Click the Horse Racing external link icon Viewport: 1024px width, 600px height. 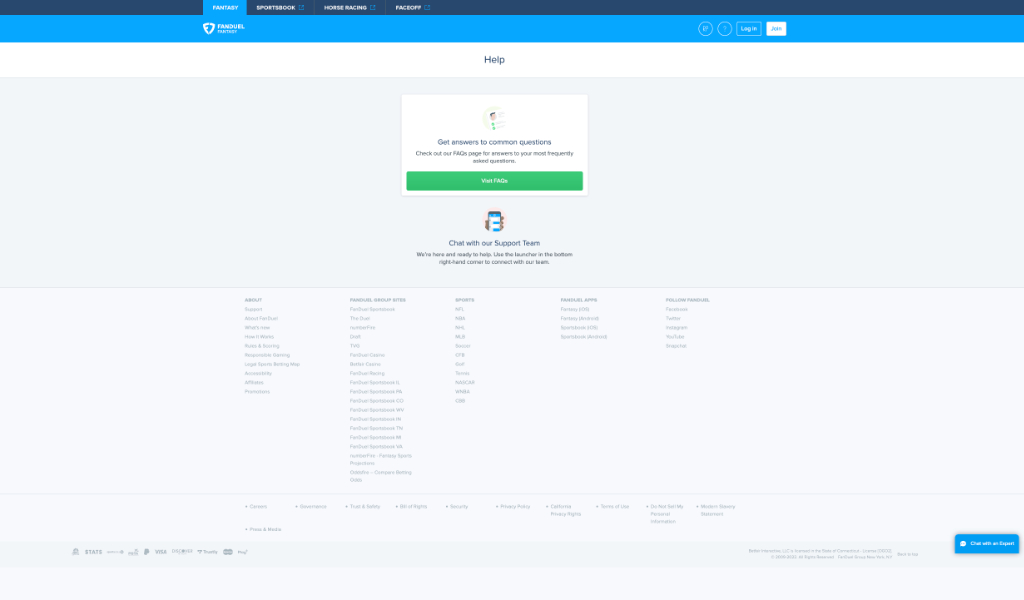coord(373,8)
